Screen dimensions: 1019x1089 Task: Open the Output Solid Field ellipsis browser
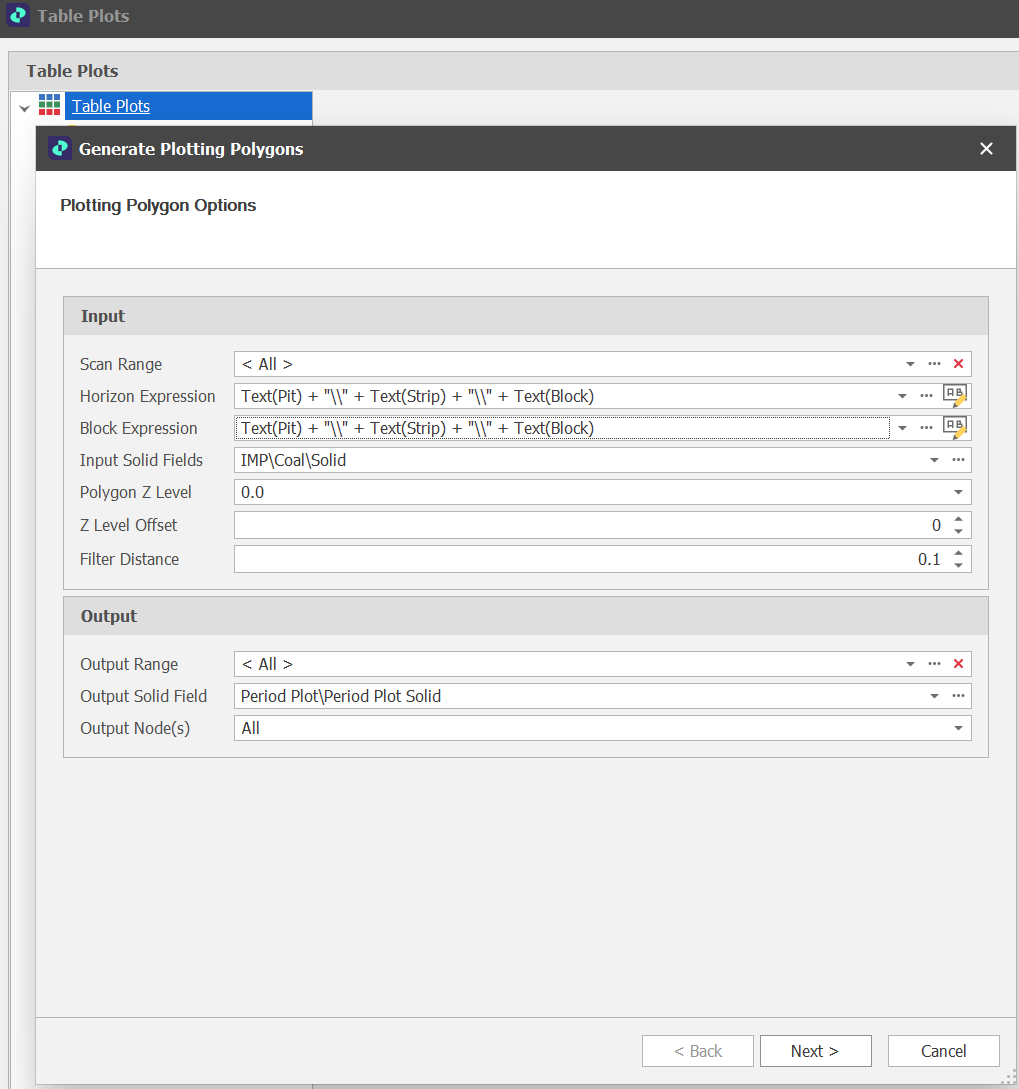click(957, 696)
